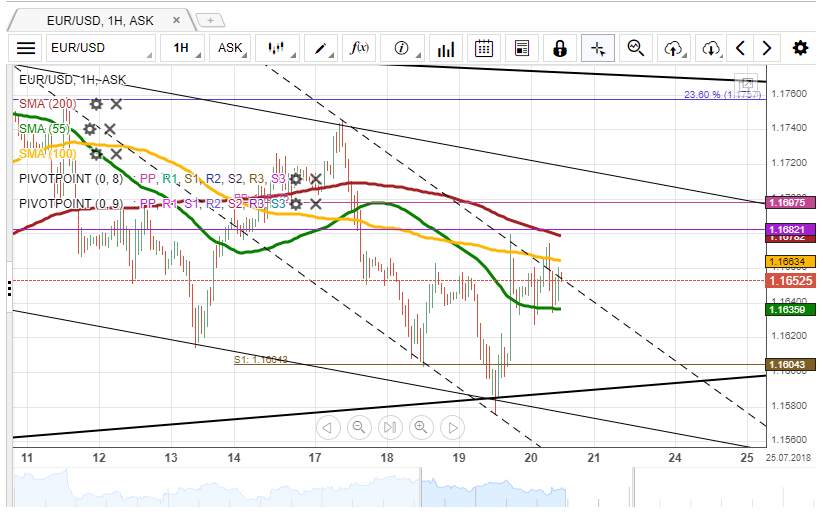This screenshot has width=823, height=517.
Task: Add a new chart tab
Action: pyautogui.click(x=211, y=19)
